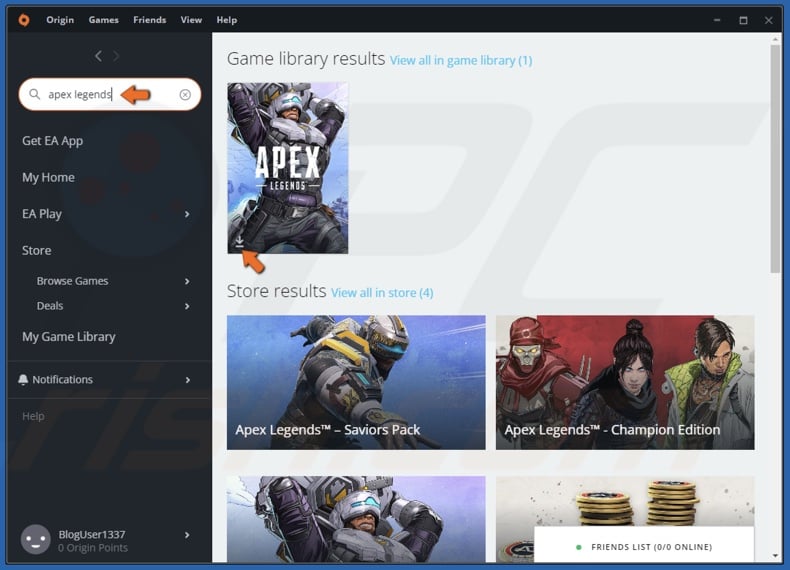The height and width of the screenshot is (570, 790).
Task: Open the Store section
Action: (36, 250)
